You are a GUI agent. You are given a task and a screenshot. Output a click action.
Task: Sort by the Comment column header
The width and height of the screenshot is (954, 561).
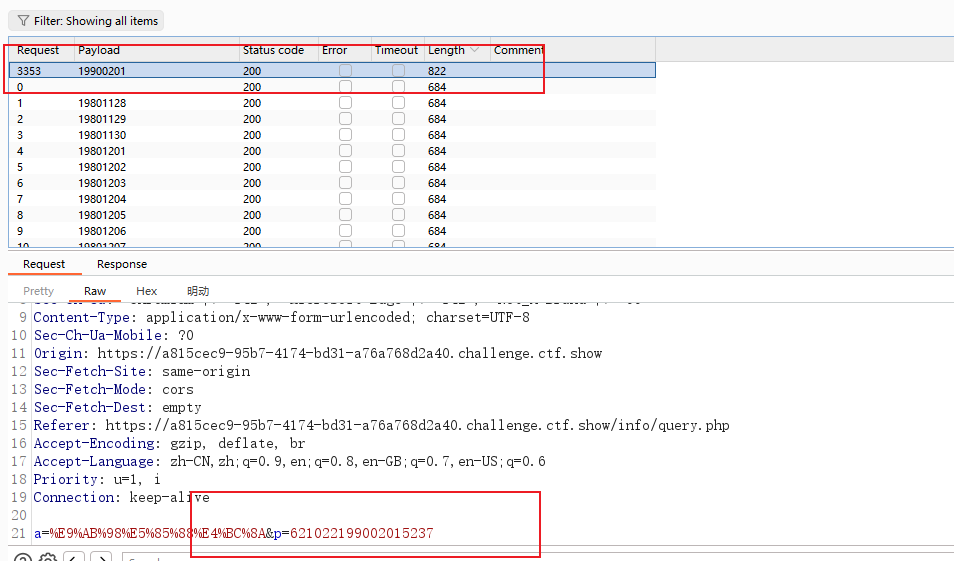point(518,50)
